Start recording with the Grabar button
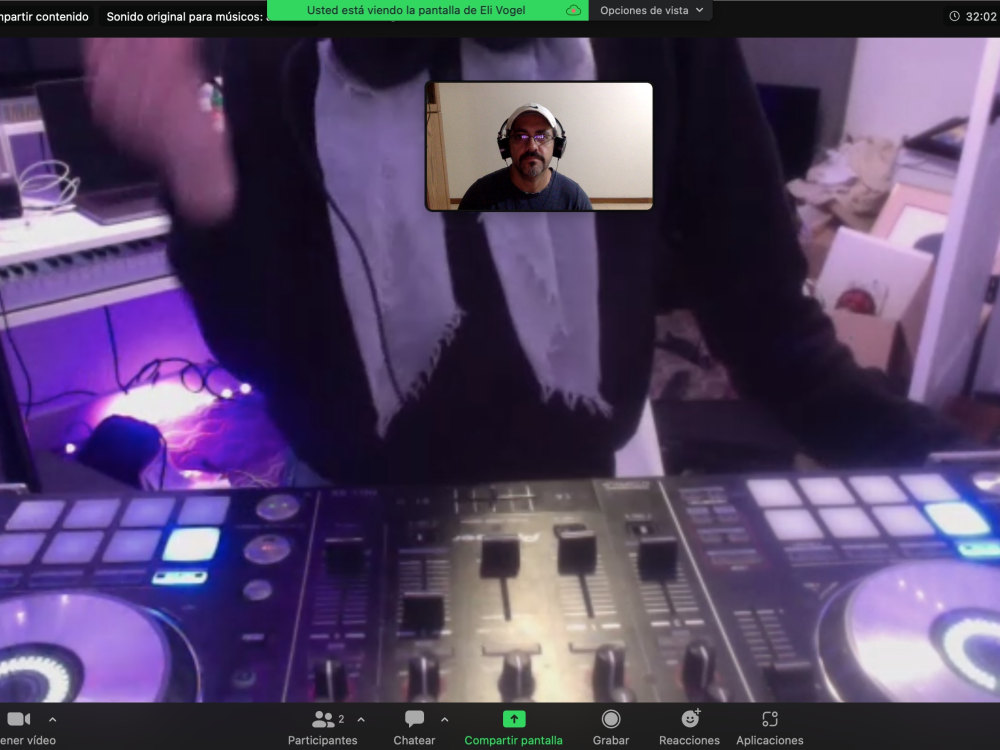Image resolution: width=1000 pixels, height=750 pixels. [611, 728]
